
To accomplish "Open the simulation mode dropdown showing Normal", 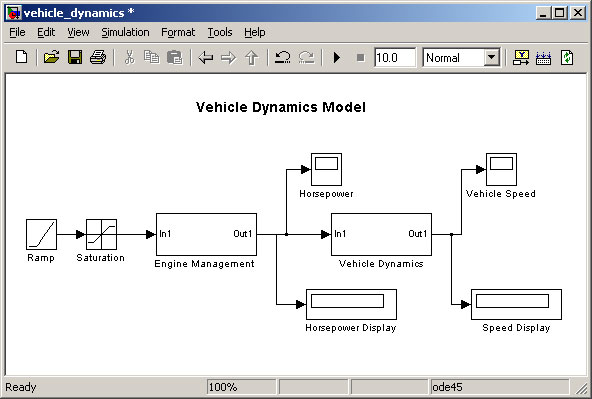I will [462, 57].
